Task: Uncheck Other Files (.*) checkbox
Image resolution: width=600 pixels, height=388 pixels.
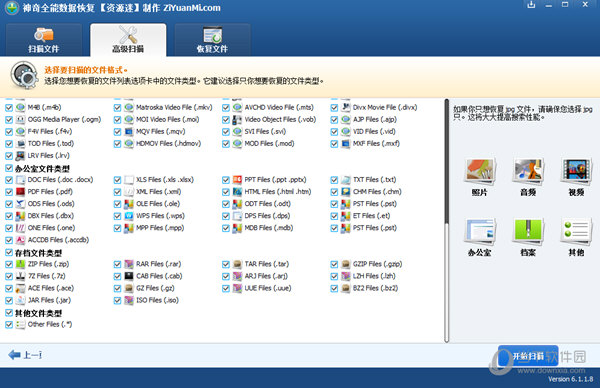Action: (x=9, y=324)
